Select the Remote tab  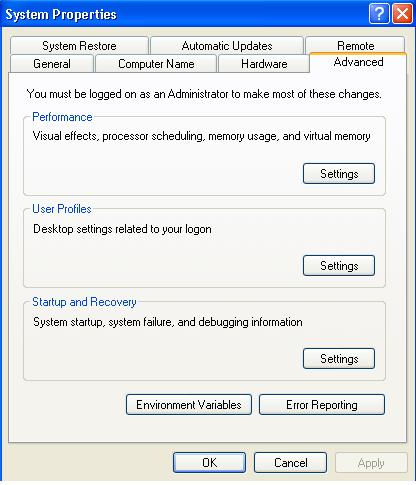355,45
